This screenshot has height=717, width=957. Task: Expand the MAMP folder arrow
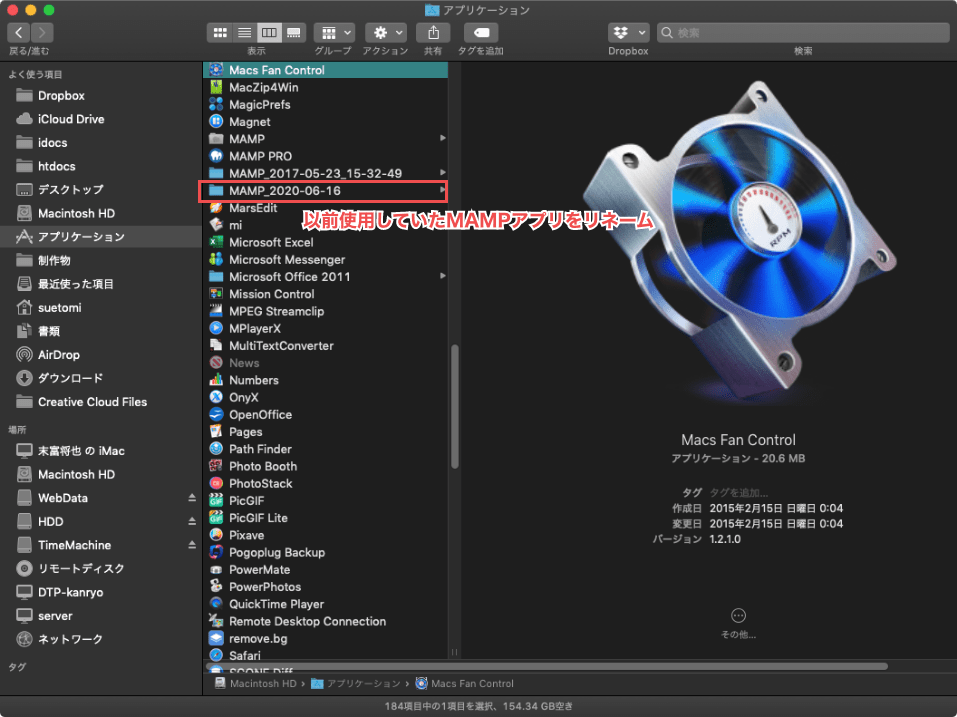coord(442,139)
